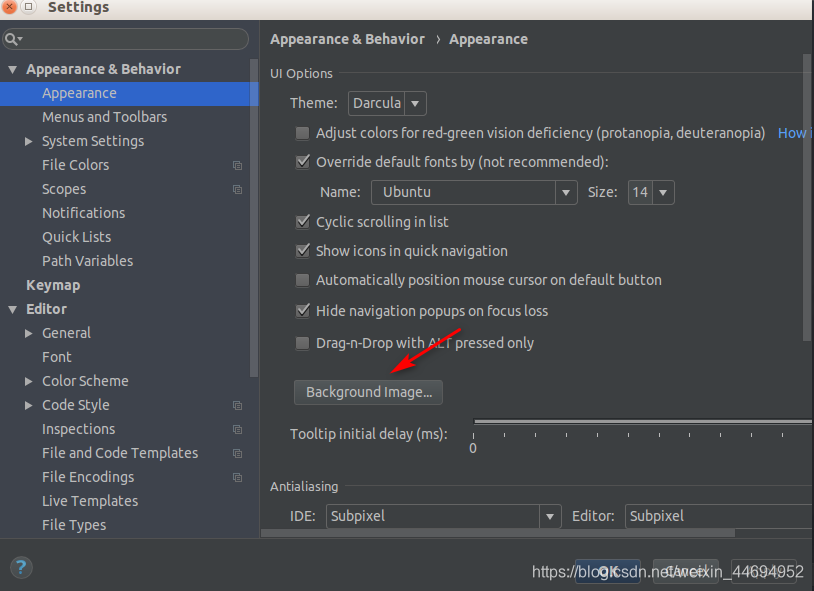The image size is (814, 591).
Task: Click the copy icon beside File Colors
Action: [x=237, y=165]
